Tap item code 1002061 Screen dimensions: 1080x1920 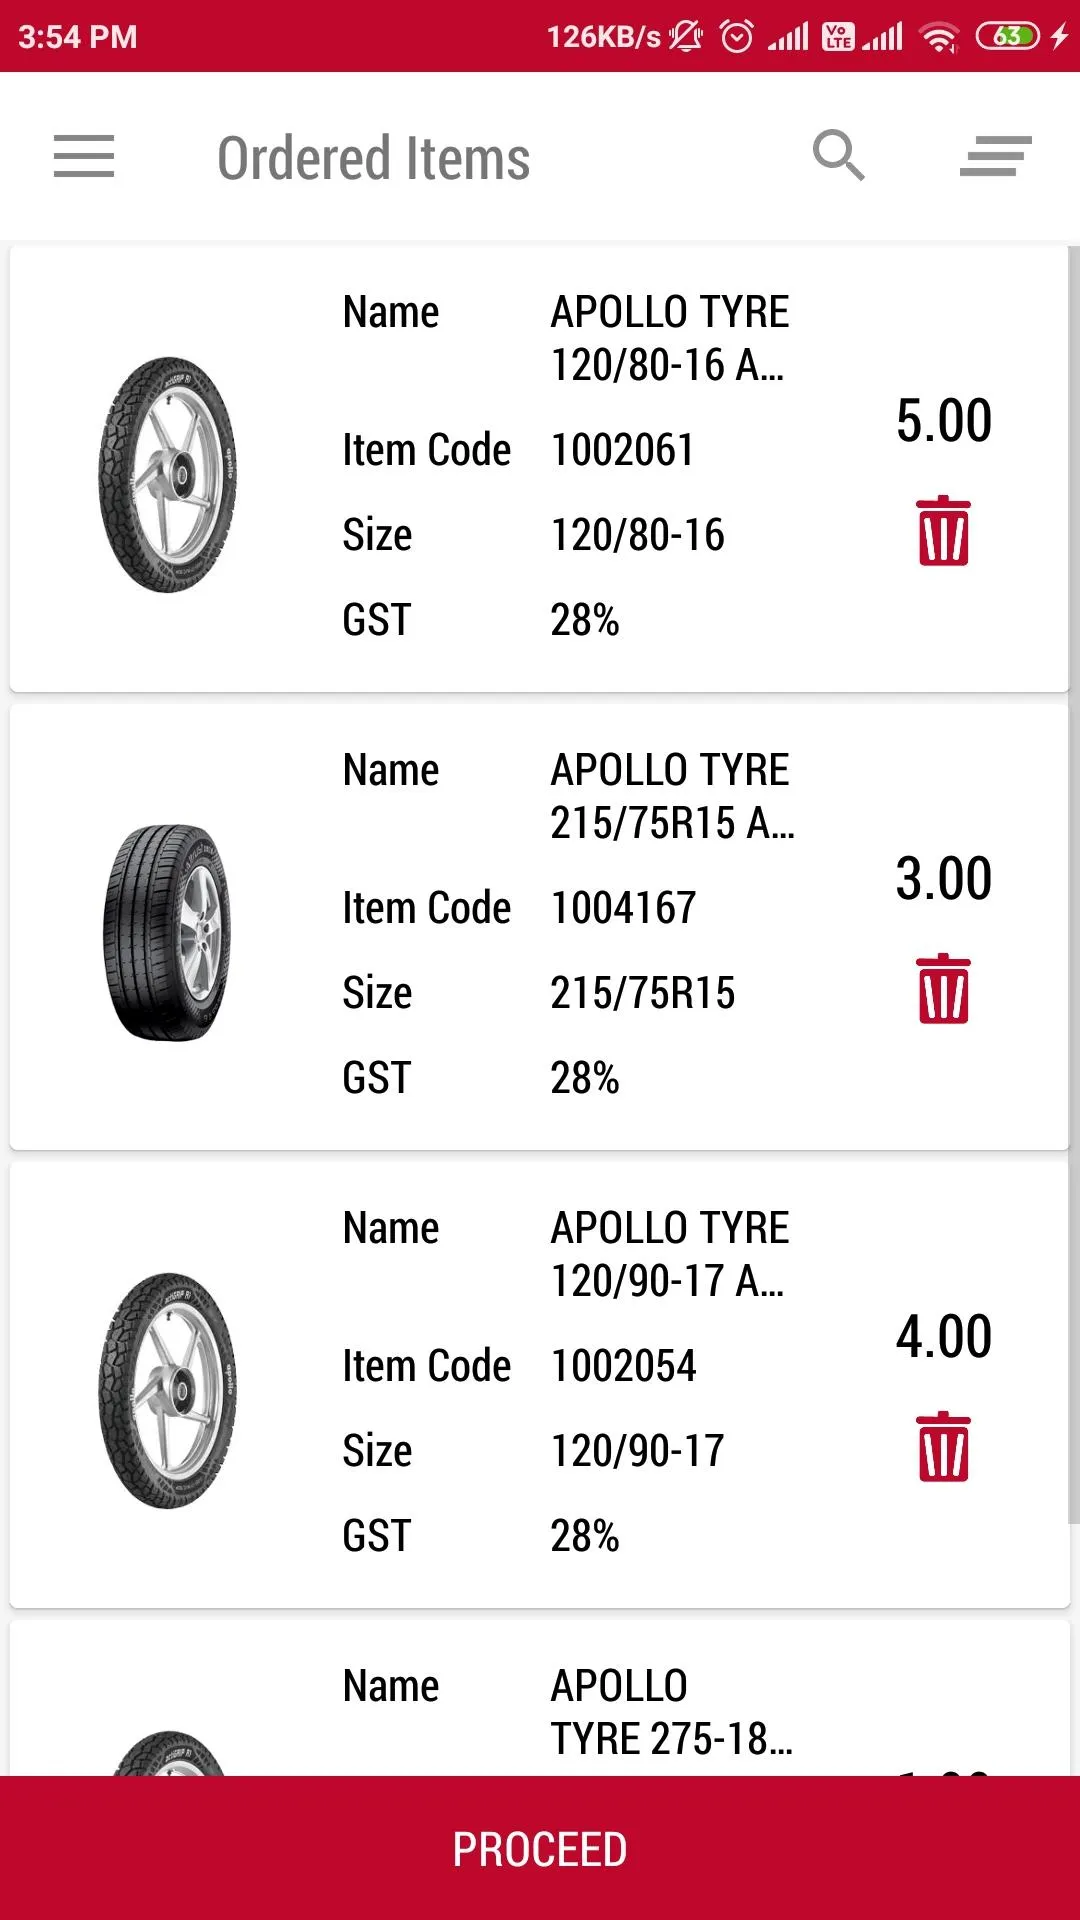pyautogui.click(x=622, y=450)
